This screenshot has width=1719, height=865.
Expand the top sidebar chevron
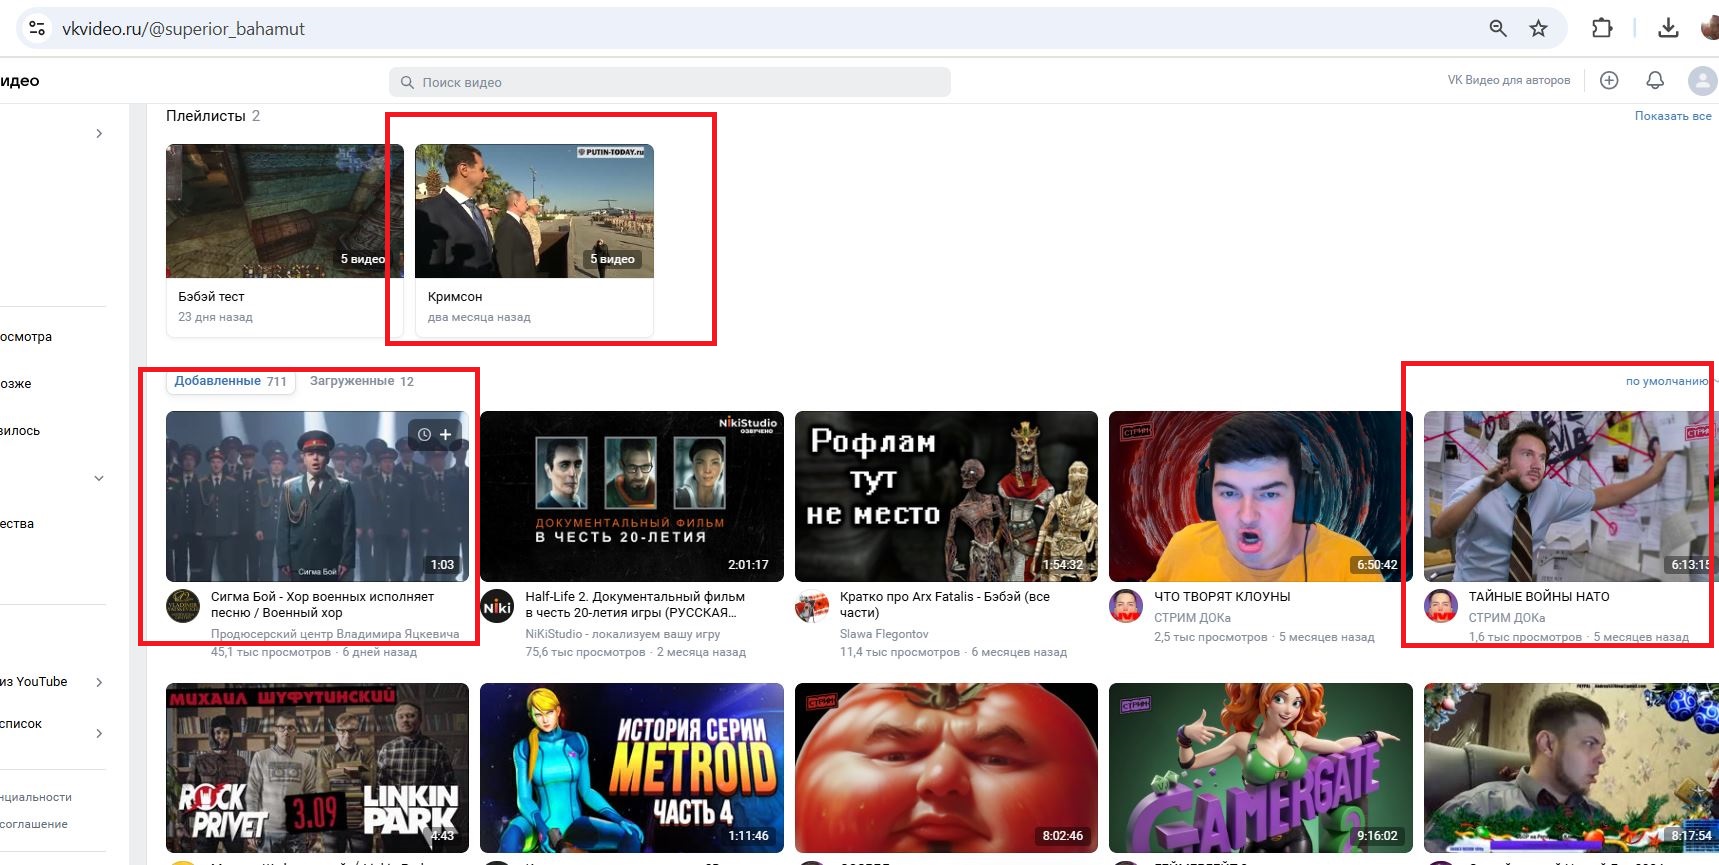pos(99,133)
